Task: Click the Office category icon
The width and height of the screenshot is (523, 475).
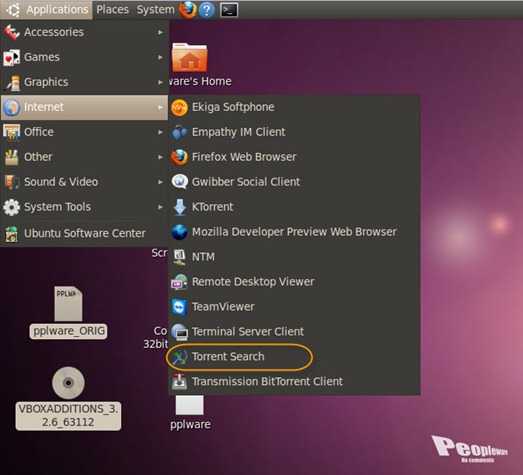Action: [x=12, y=132]
